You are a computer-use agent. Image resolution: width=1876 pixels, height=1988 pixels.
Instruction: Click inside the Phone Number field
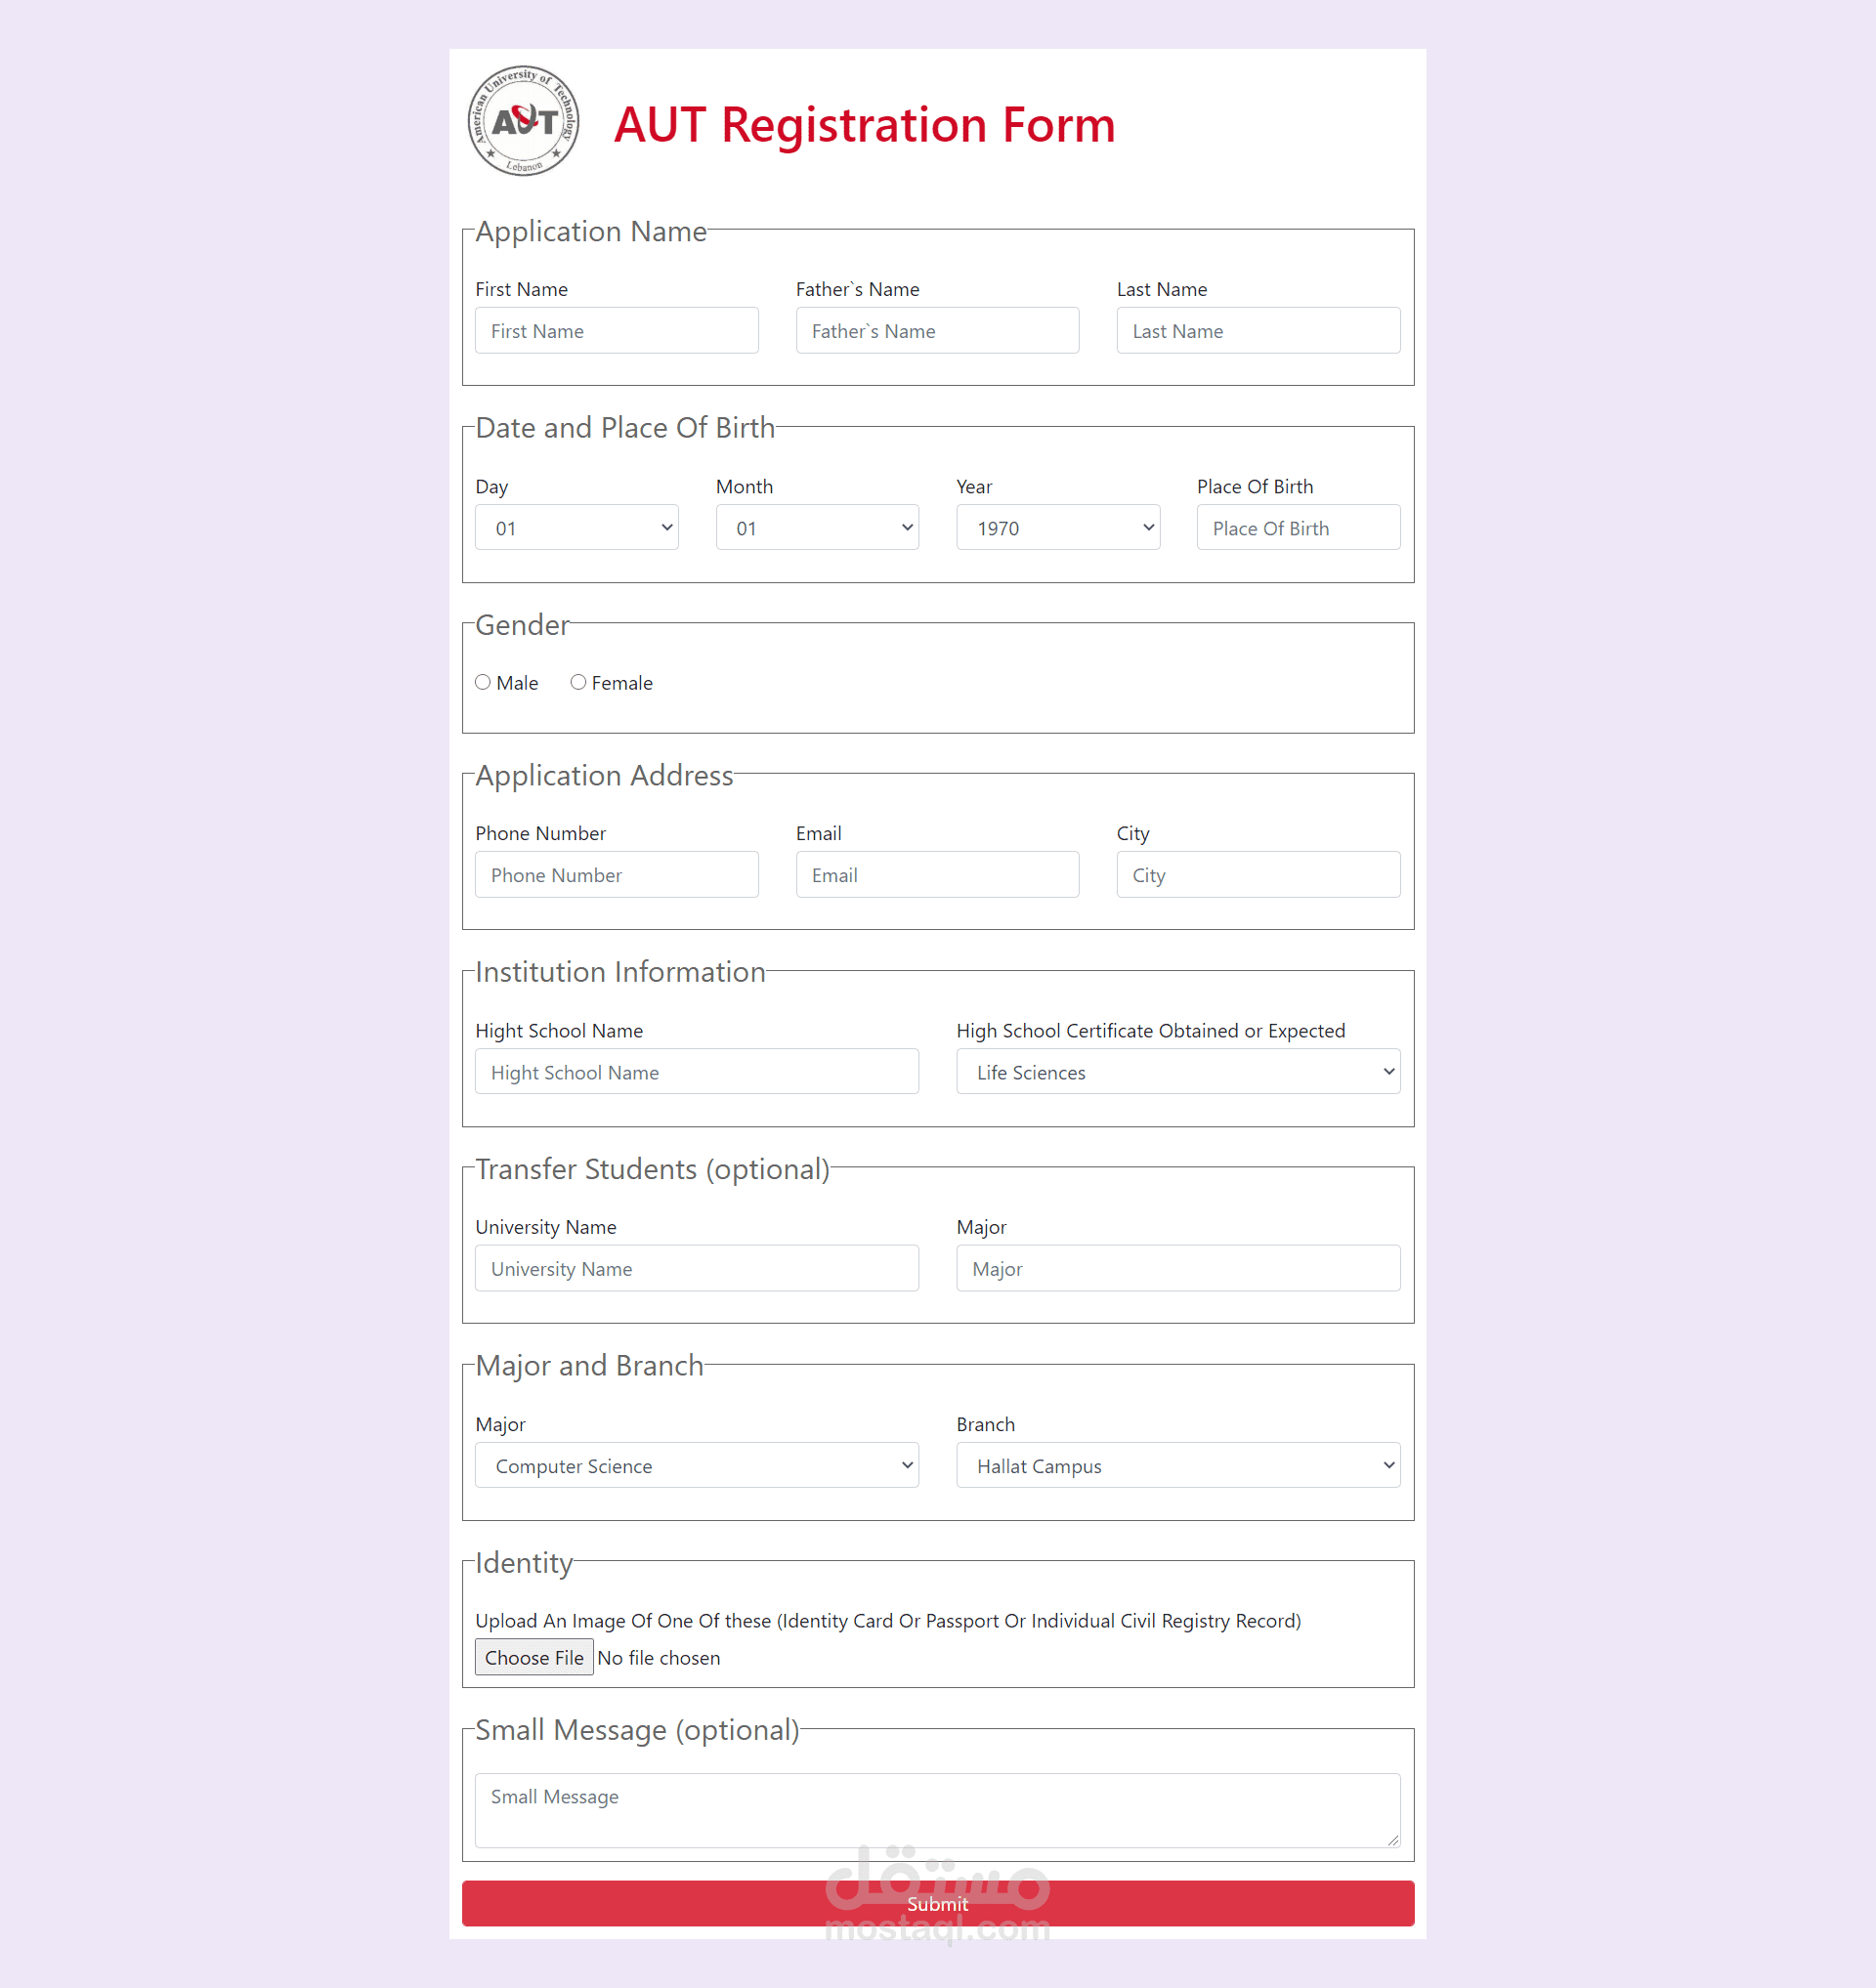point(616,874)
